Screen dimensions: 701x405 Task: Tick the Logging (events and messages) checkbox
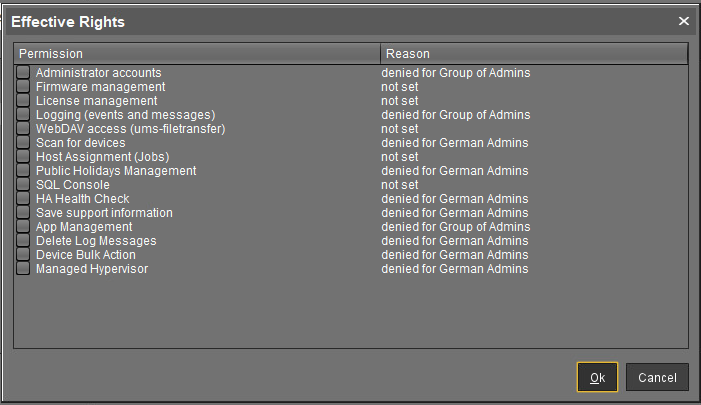23,115
